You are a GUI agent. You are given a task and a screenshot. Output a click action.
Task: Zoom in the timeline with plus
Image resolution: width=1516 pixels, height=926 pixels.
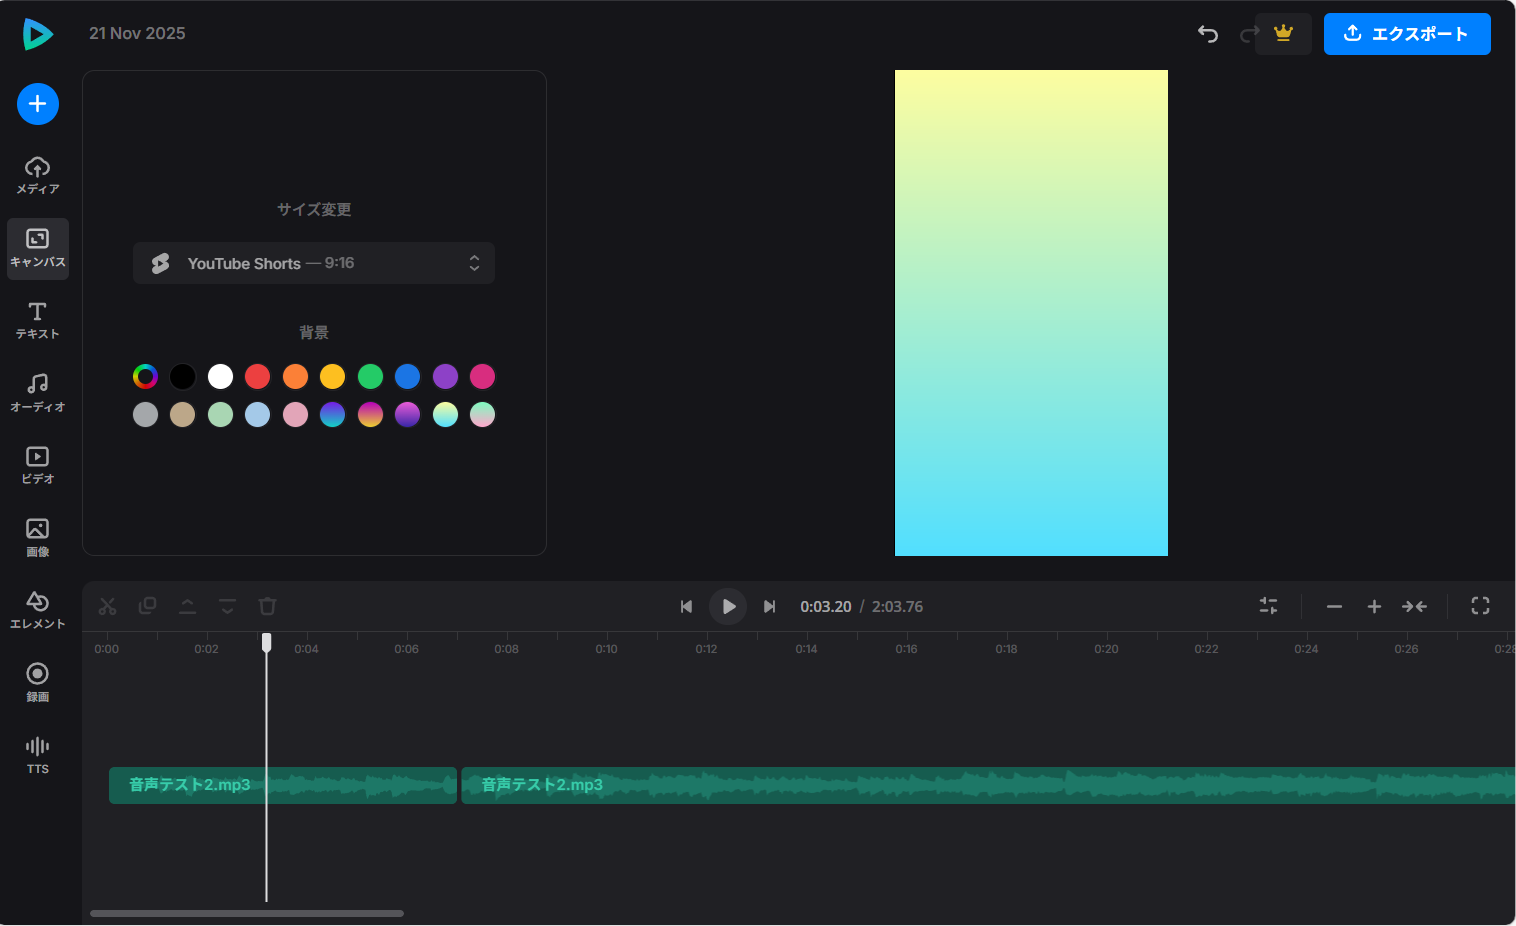tap(1374, 606)
